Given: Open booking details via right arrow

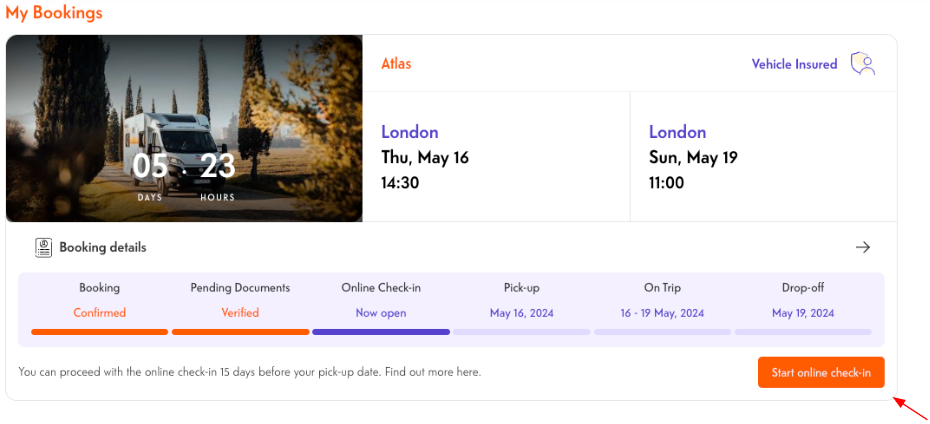Looking at the screenshot, I should pos(863,247).
